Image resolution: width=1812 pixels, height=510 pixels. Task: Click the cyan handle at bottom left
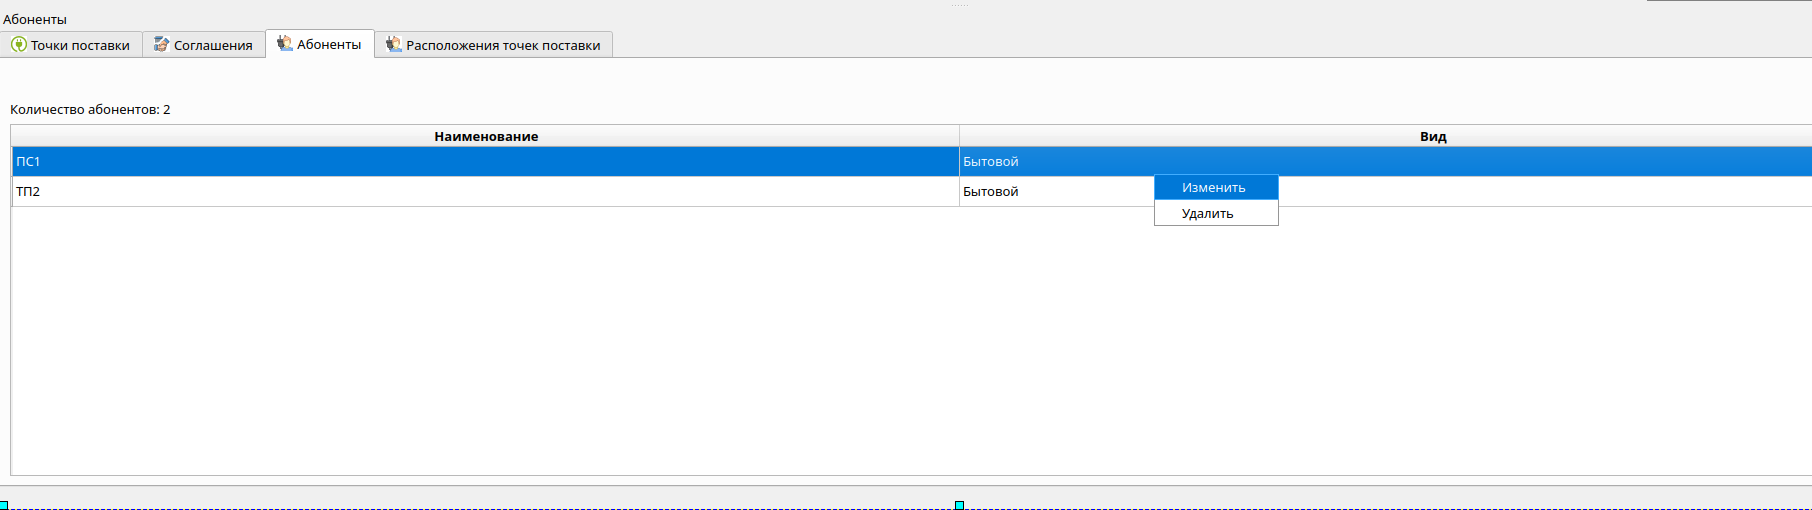click(4, 505)
